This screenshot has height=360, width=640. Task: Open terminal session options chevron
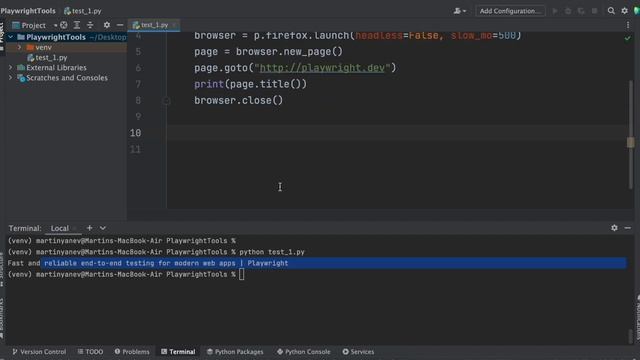click(103, 228)
